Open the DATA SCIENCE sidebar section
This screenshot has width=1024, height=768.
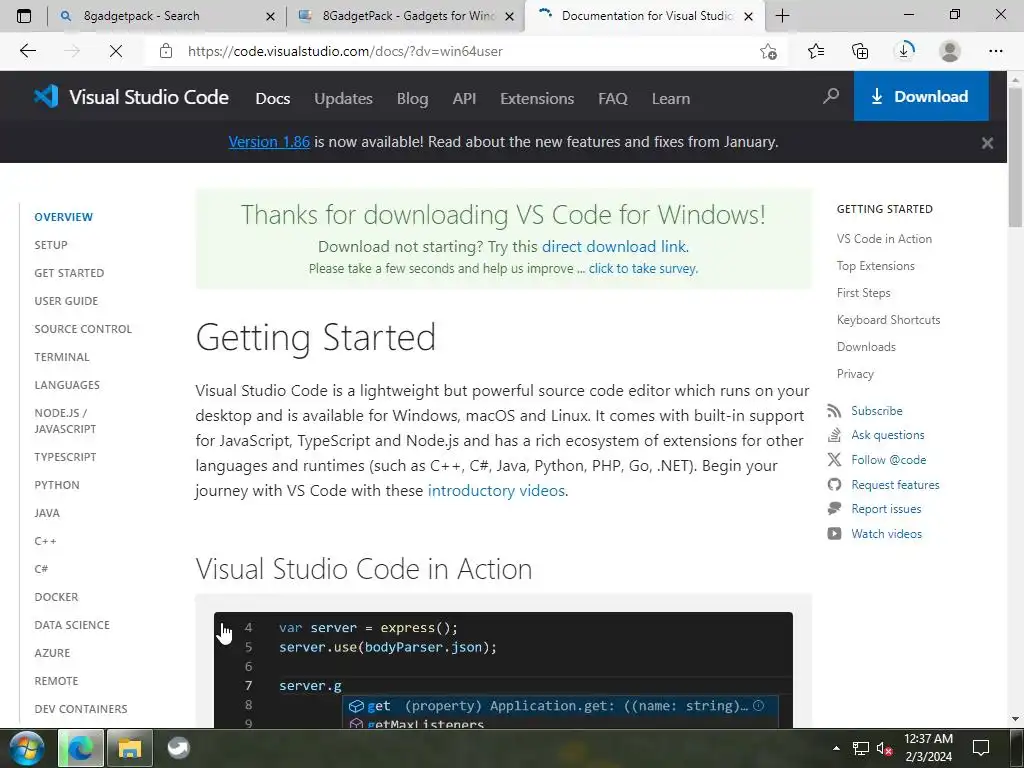pyautogui.click(x=72, y=625)
